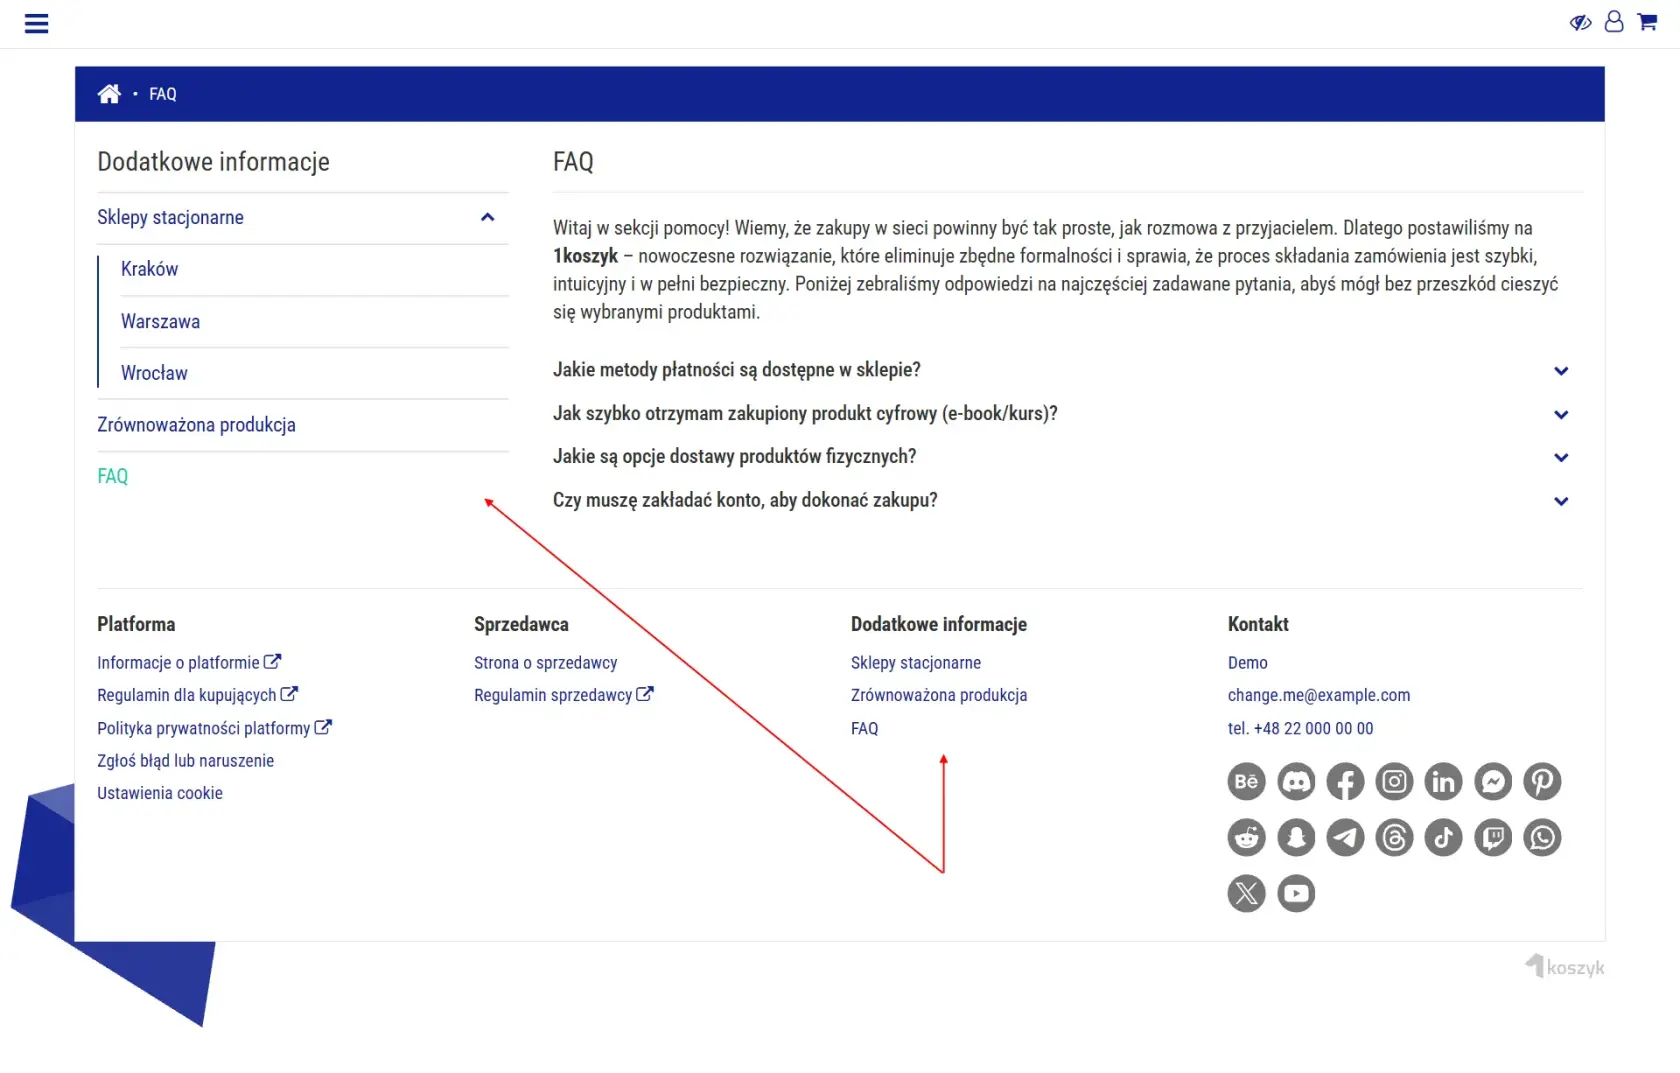The image size is (1680, 1073).
Task: Select the TikTok social icon
Action: [1442, 837]
